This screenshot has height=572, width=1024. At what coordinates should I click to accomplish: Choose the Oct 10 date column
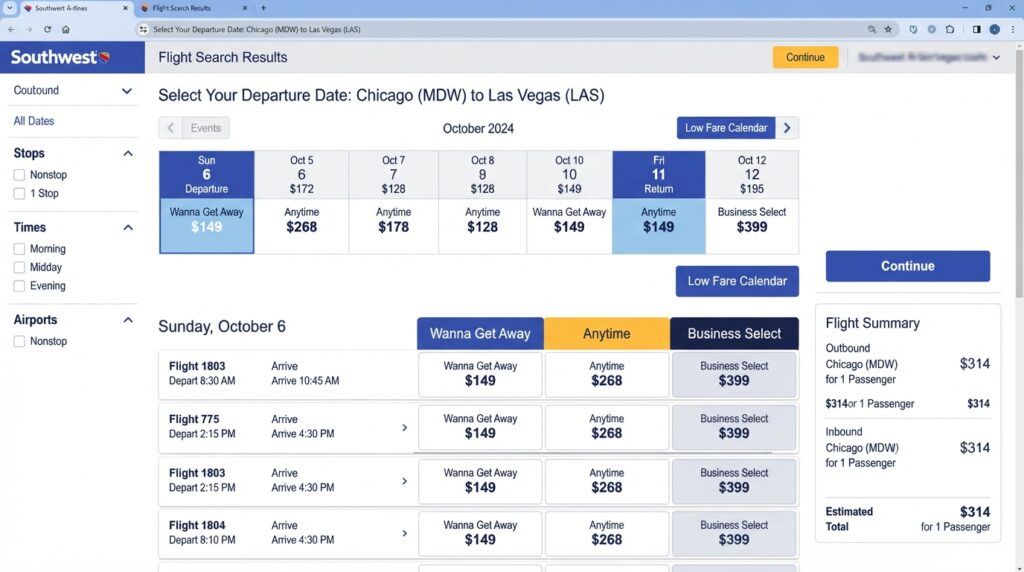click(569, 202)
